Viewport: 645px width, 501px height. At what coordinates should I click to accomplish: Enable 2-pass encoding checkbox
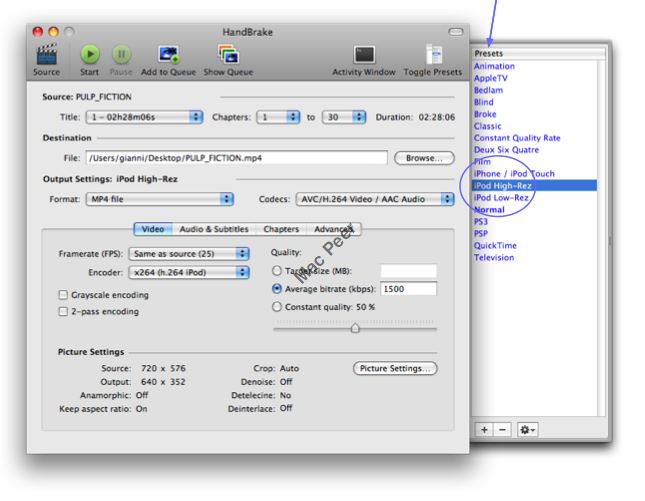pyautogui.click(x=63, y=311)
